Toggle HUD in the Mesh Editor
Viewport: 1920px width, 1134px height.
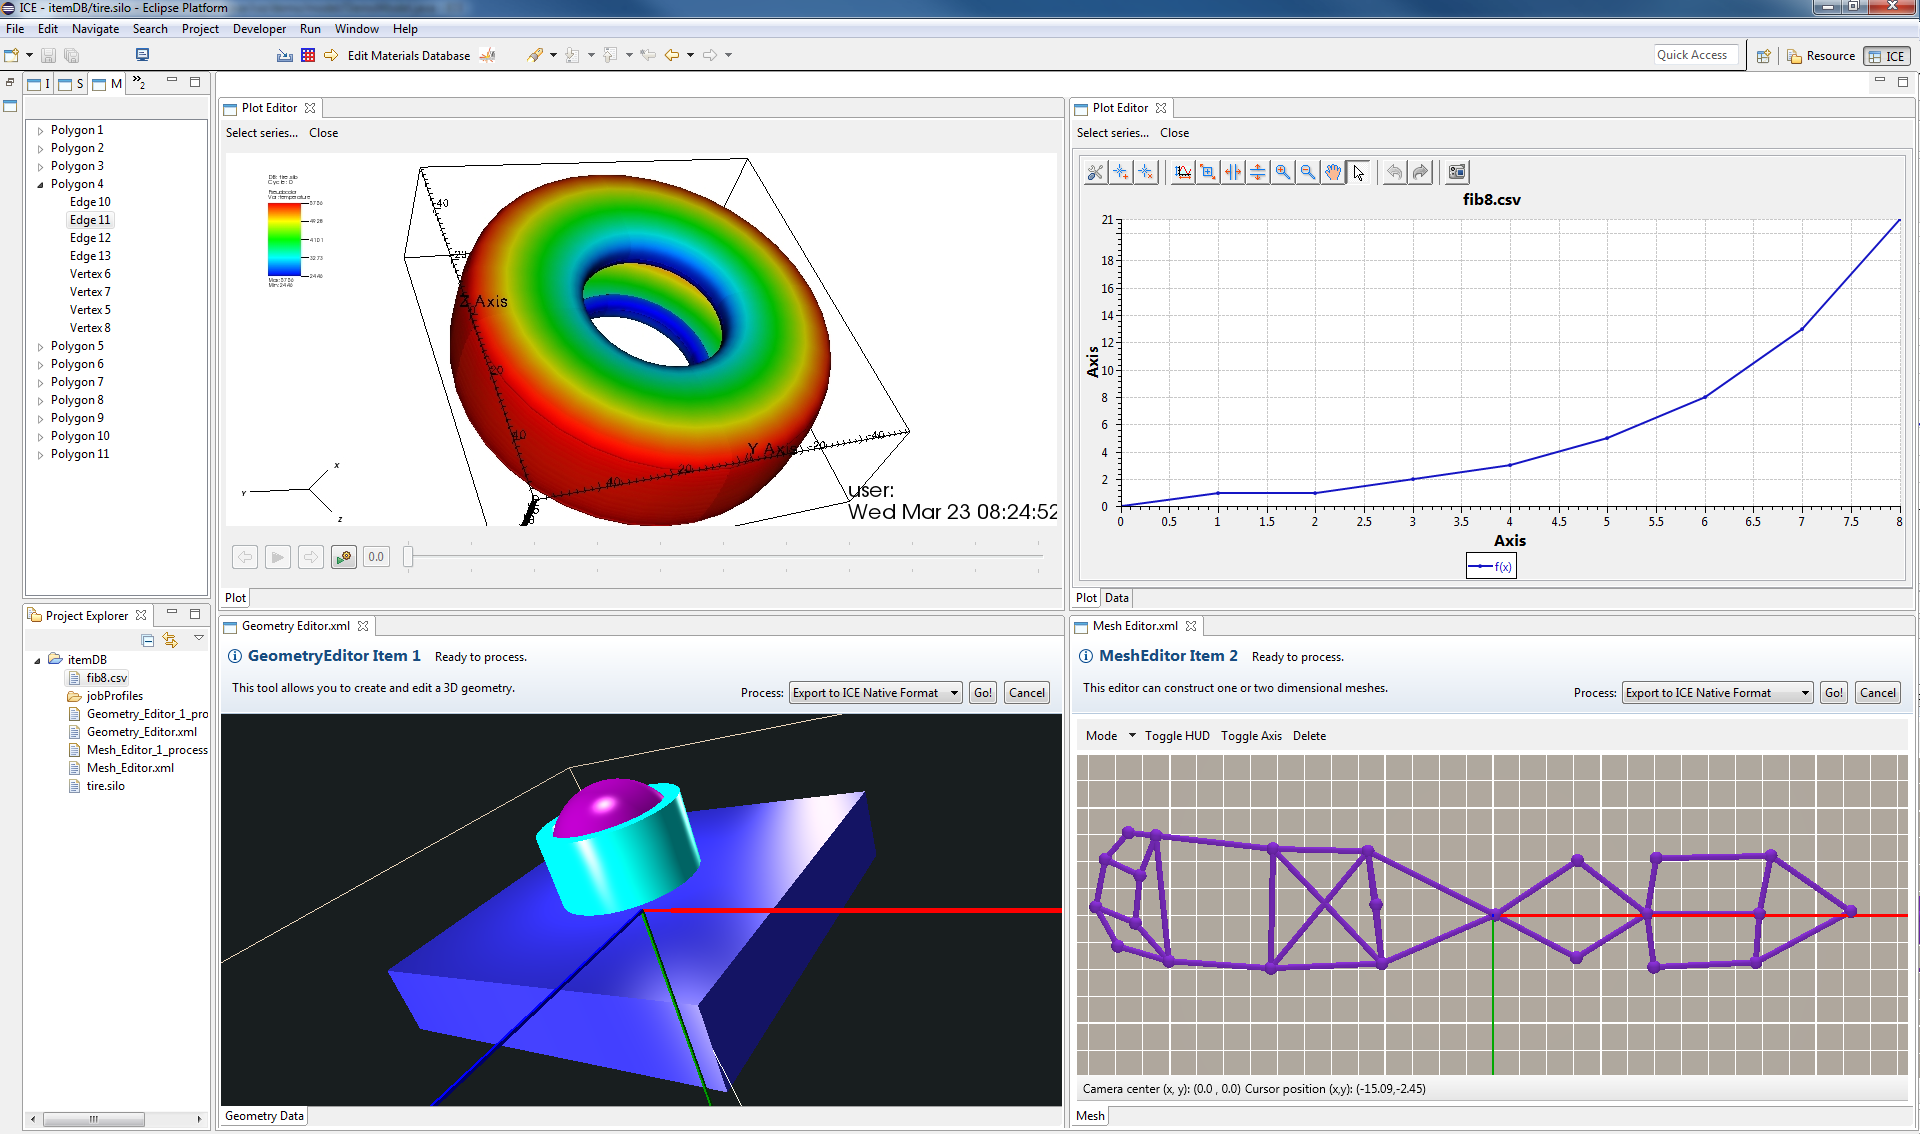tap(1177, 735)
